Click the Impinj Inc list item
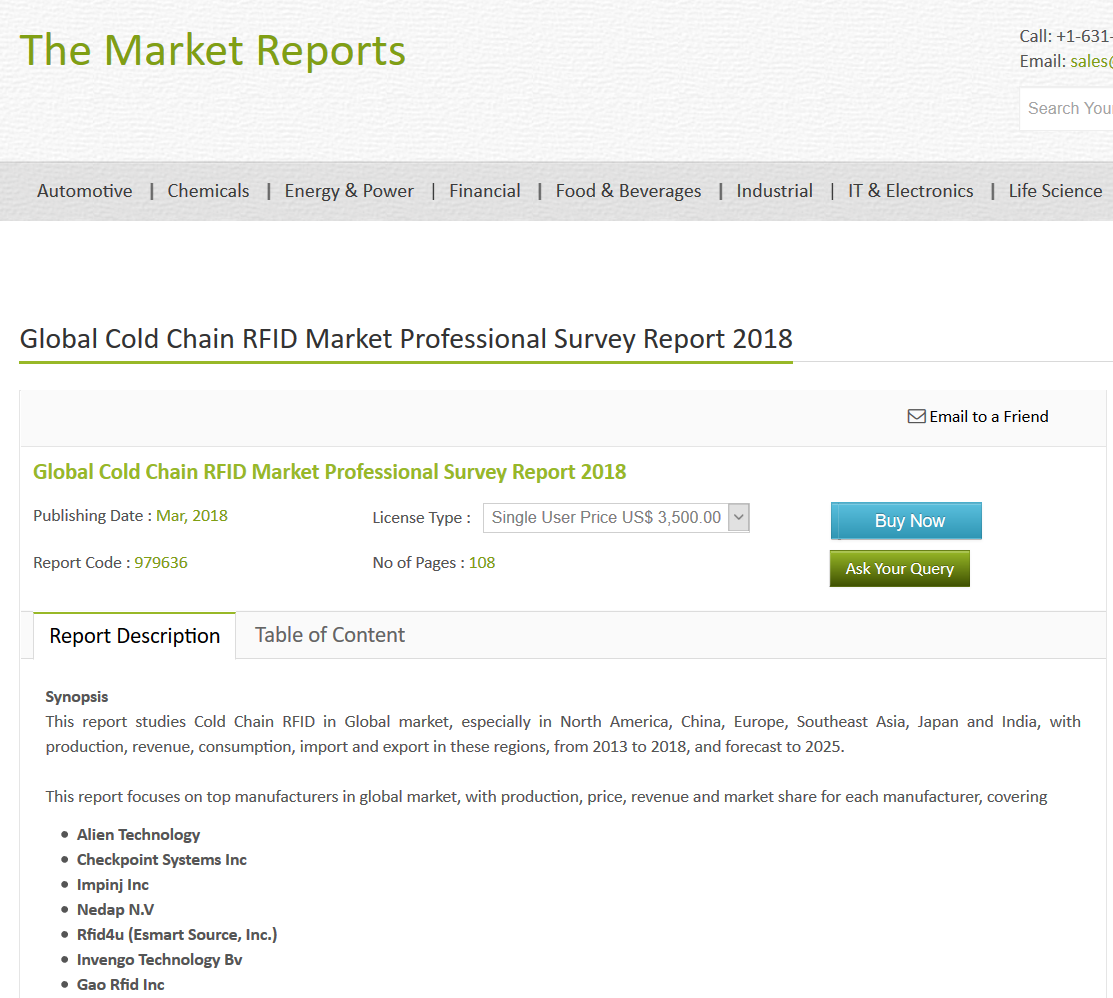The image size is (1113, 998). (113, 884)
